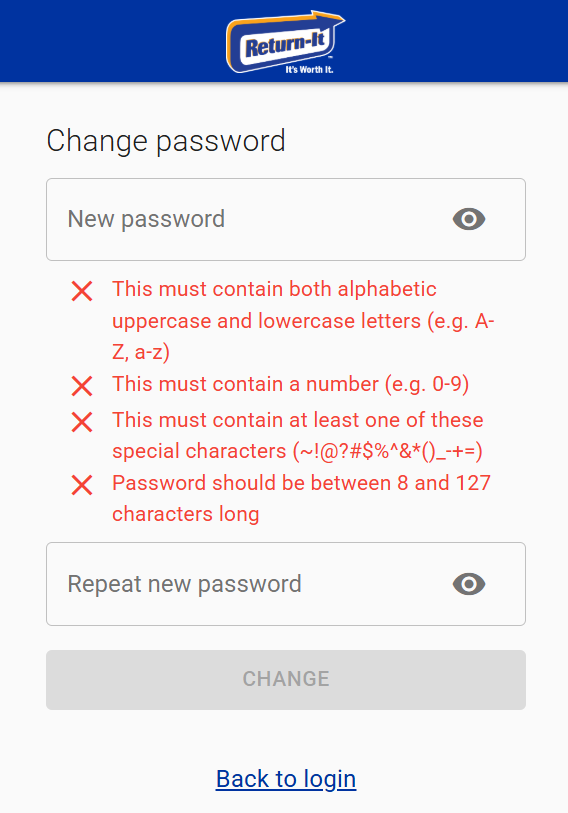This screenshot has width=568, height=813.
Task: Select the 8 and 127 characters rule text
Action: 301,499
